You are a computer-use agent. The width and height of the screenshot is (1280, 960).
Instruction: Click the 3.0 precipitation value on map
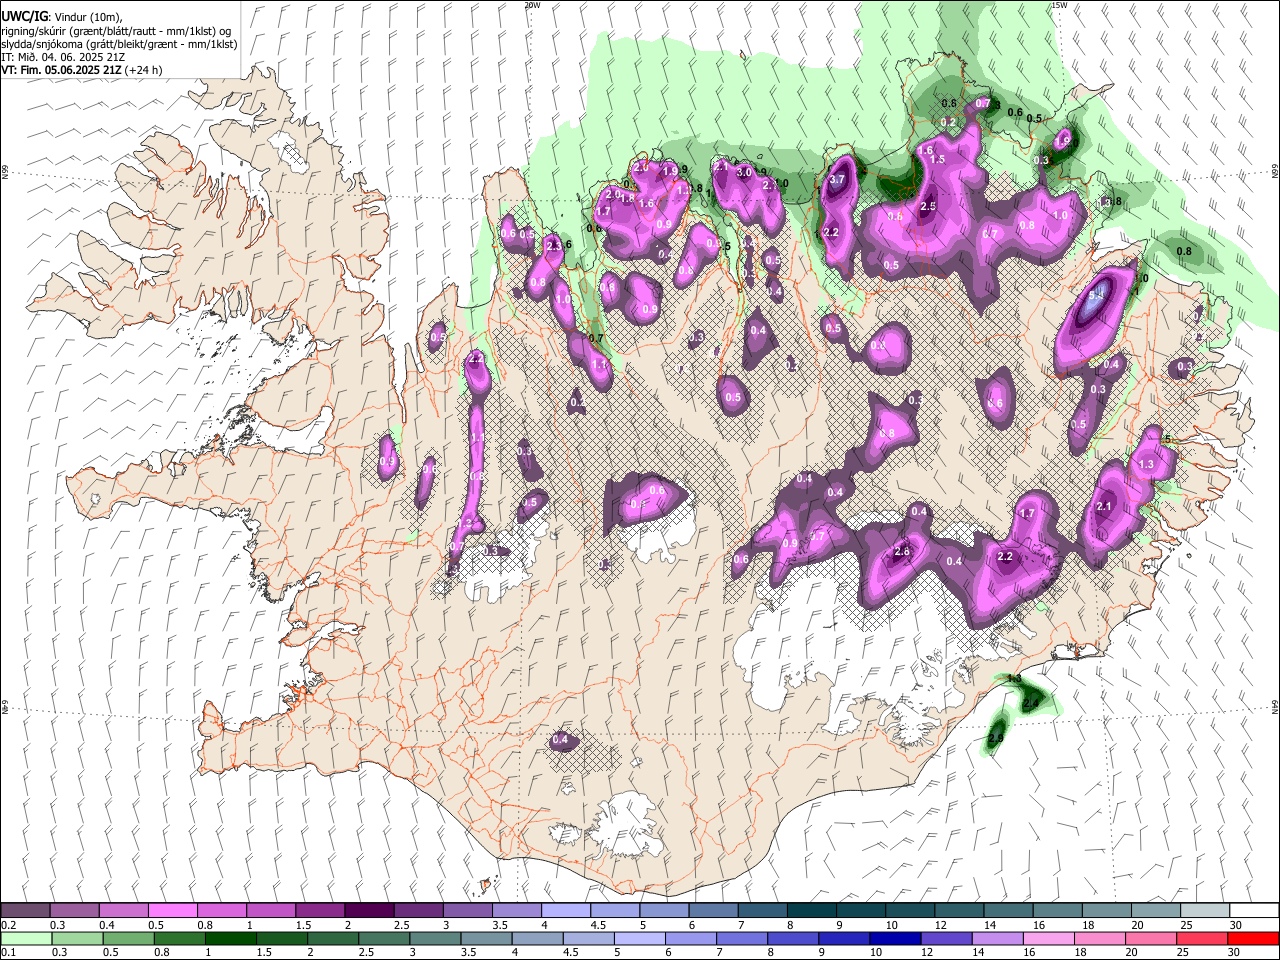click(744, 172)
